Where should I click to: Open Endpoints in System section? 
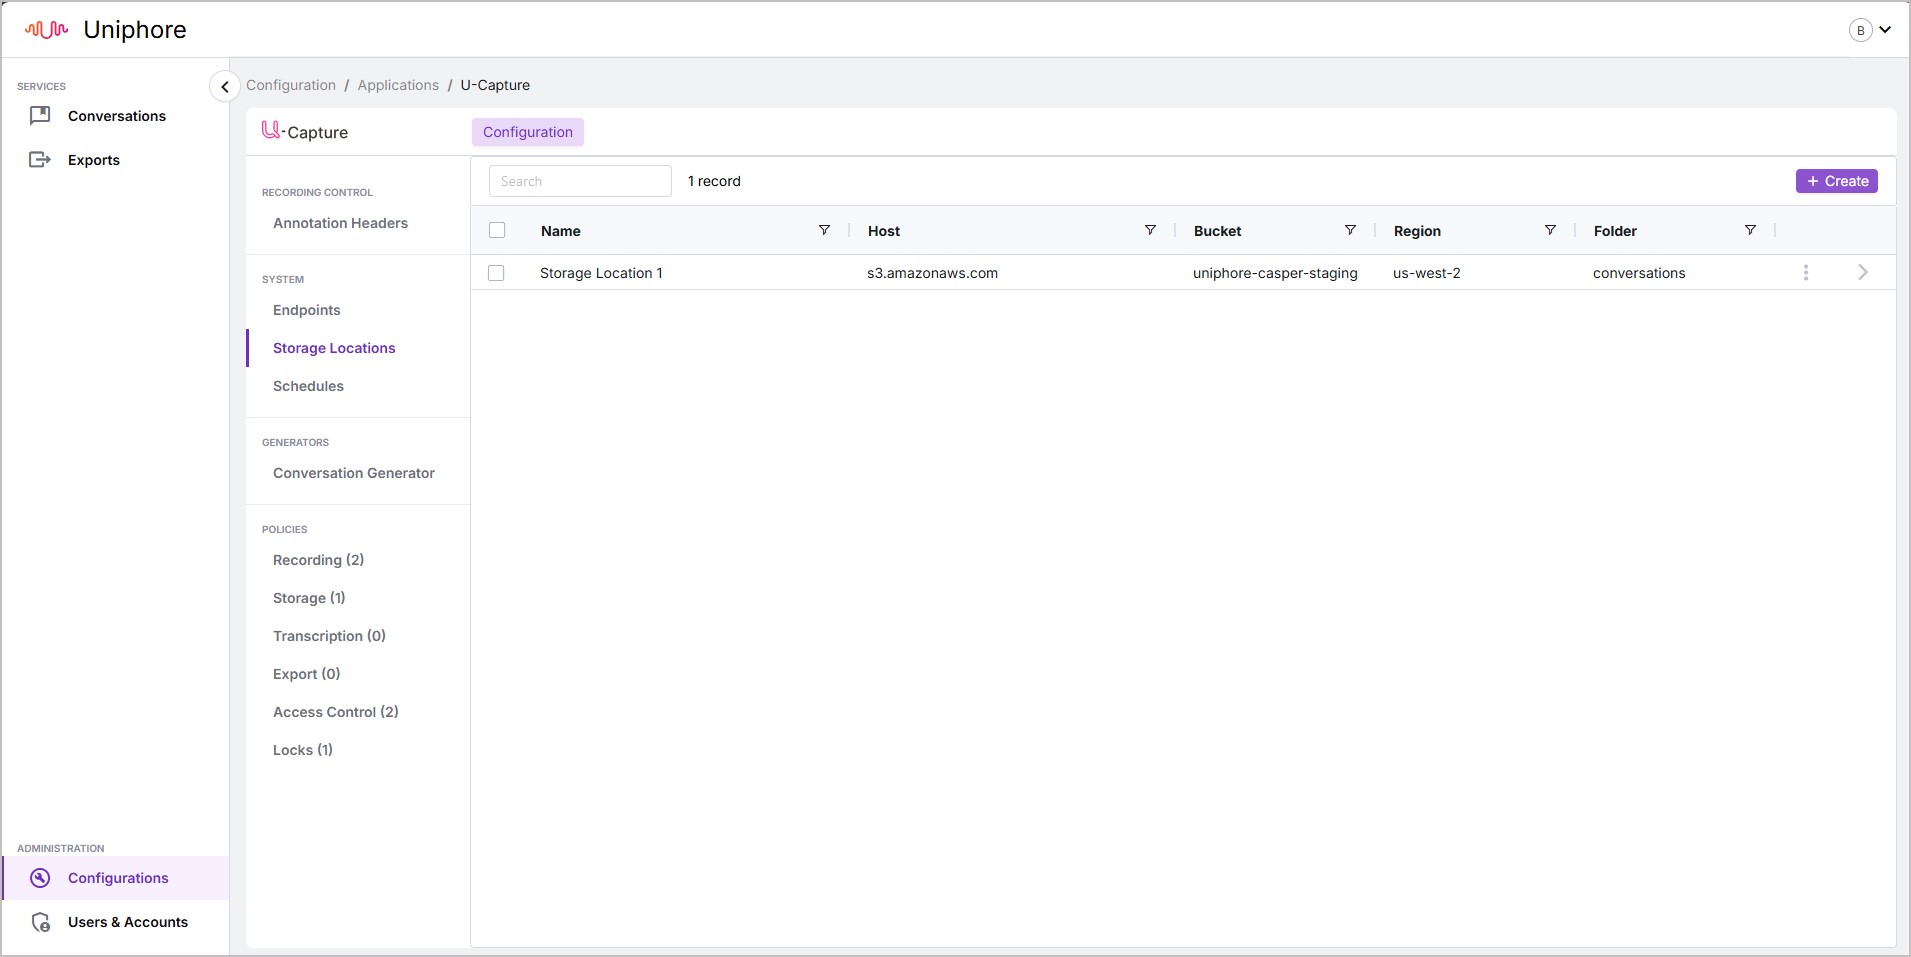[x=306, y=310]
